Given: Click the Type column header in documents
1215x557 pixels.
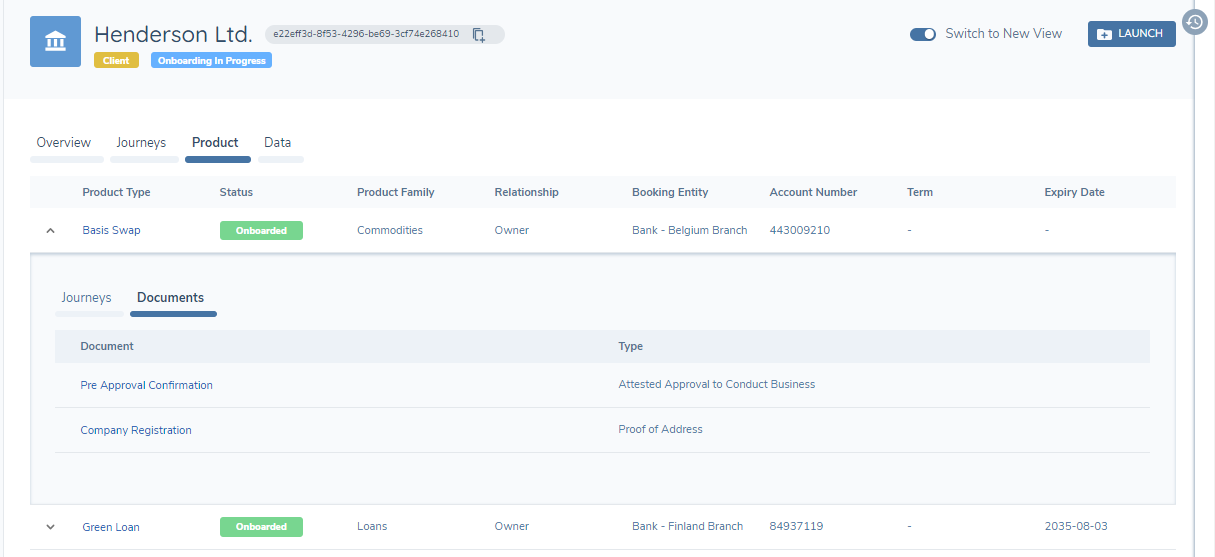Looking at the screenshot, I should [631, 346].
